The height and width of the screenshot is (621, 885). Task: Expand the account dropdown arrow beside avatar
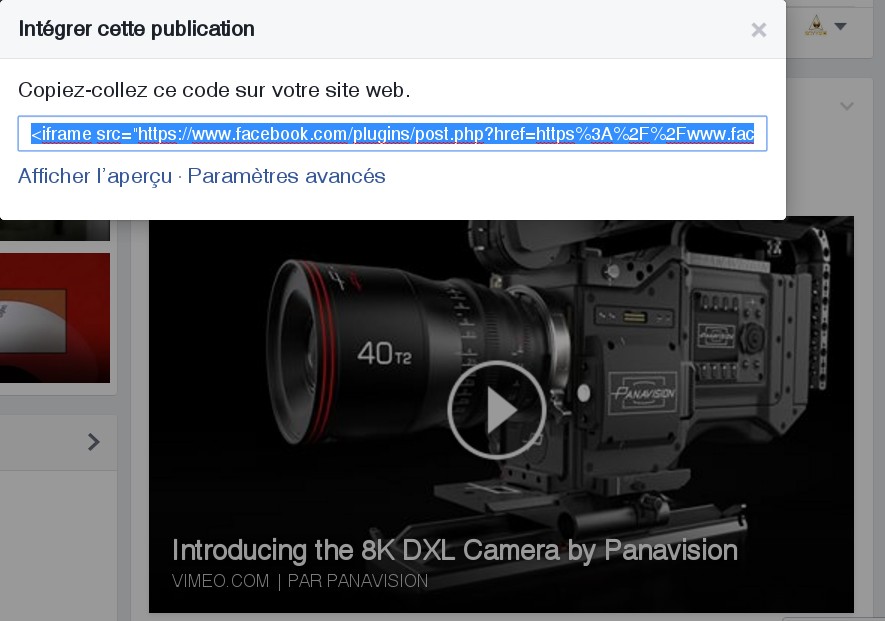(x=841, y=27)
